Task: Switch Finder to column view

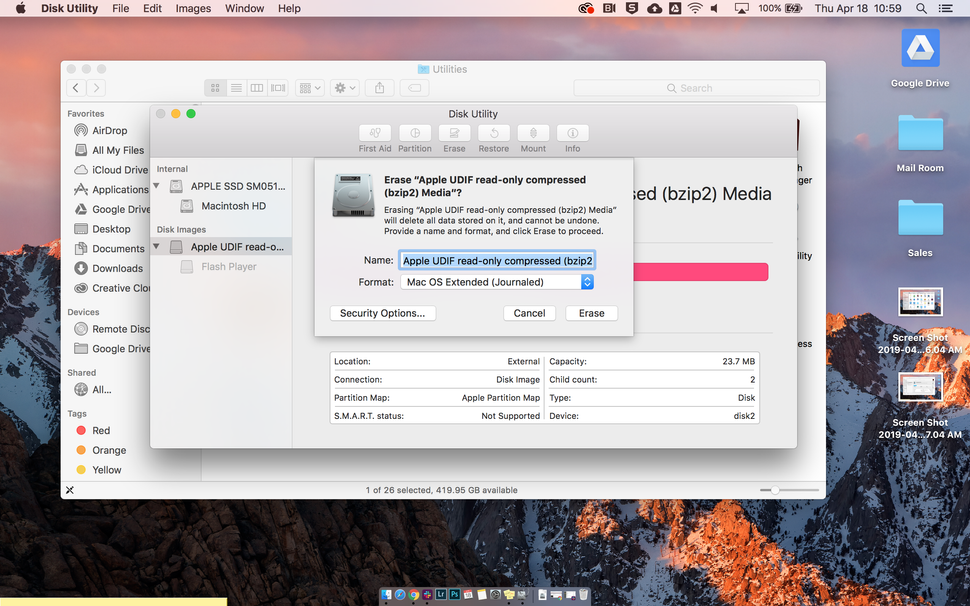Action: click(x=257, y=88)
